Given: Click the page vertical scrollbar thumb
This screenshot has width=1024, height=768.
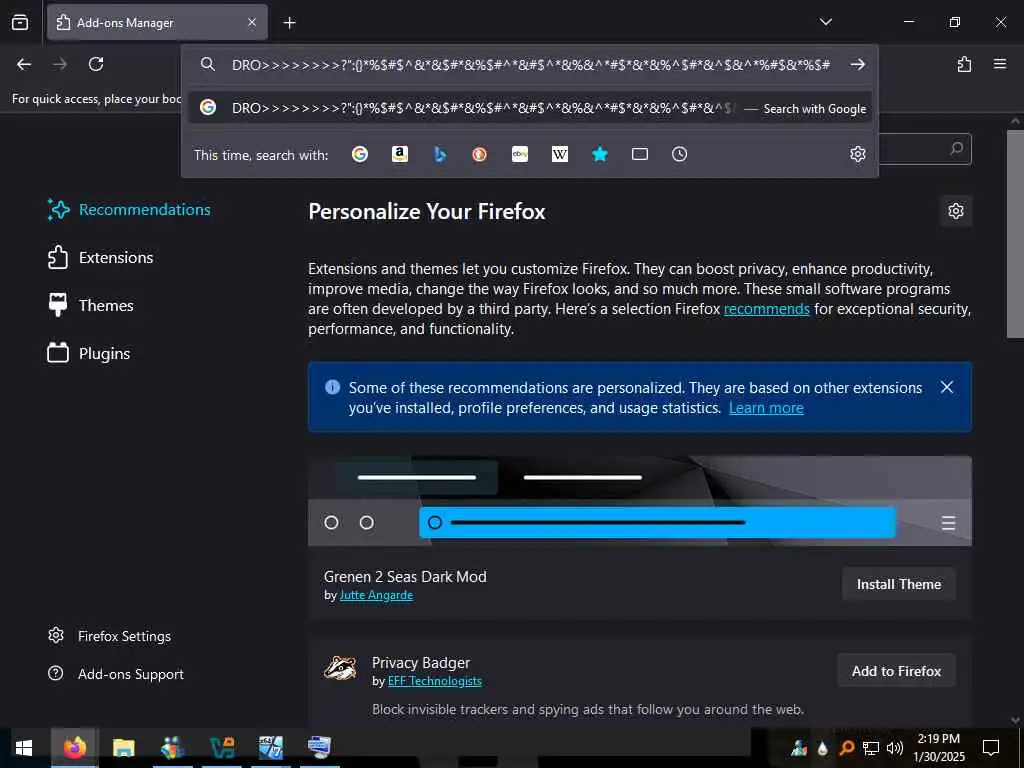Looking at the screenshot, I should (1015, 234).
